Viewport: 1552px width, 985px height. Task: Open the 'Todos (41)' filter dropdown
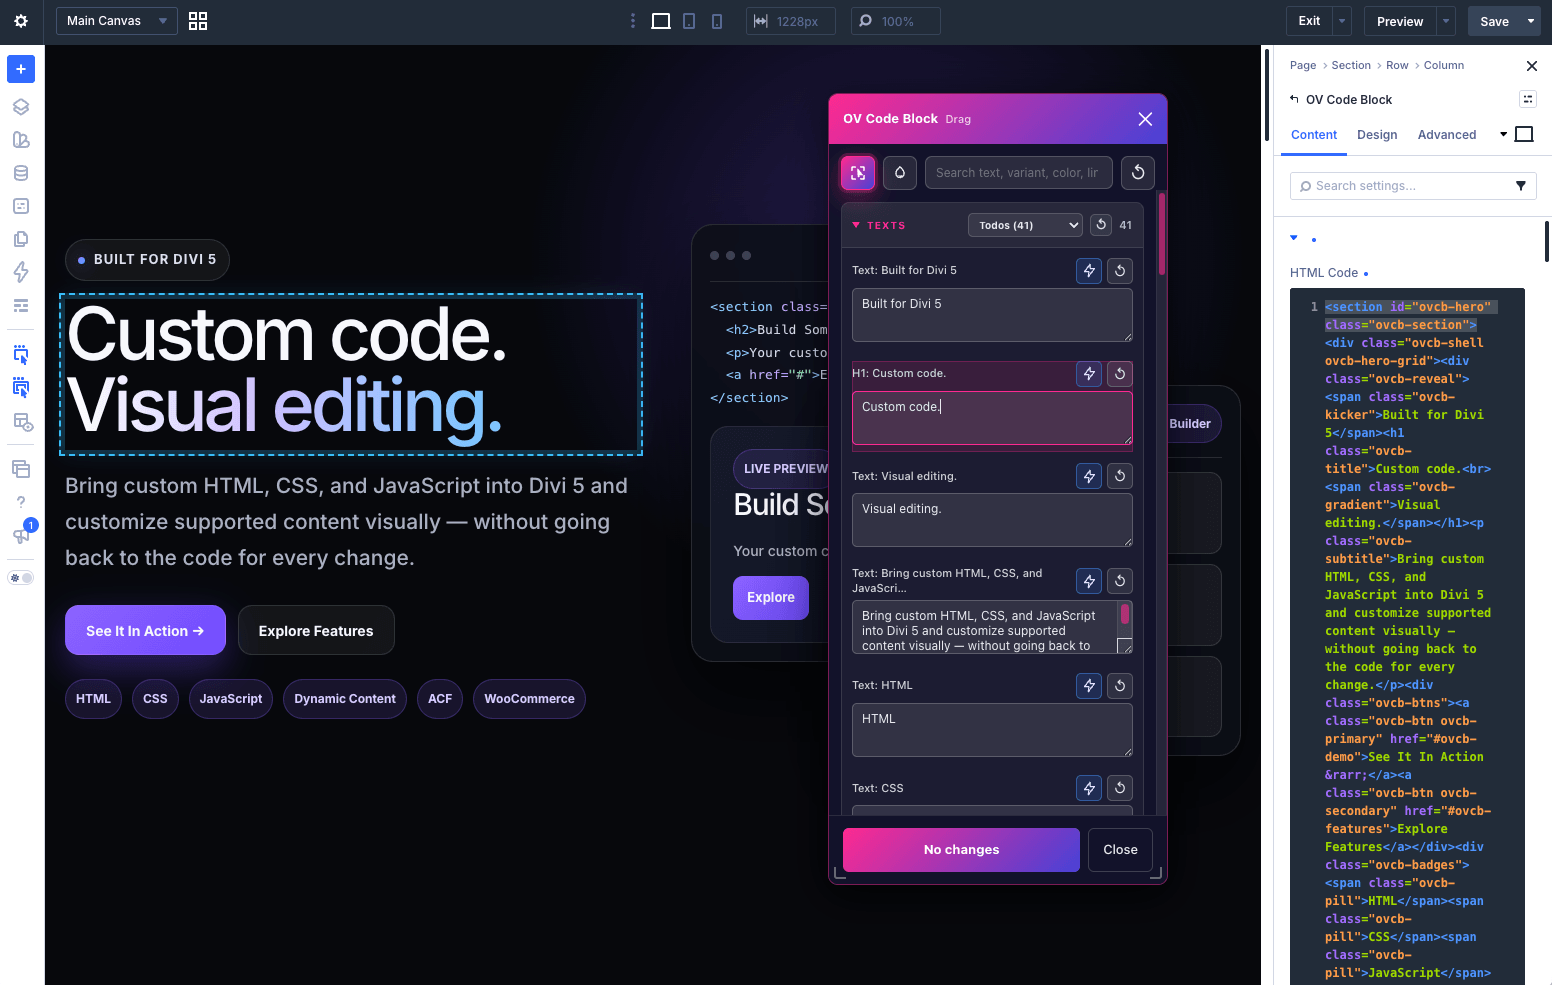point(1025,225)
